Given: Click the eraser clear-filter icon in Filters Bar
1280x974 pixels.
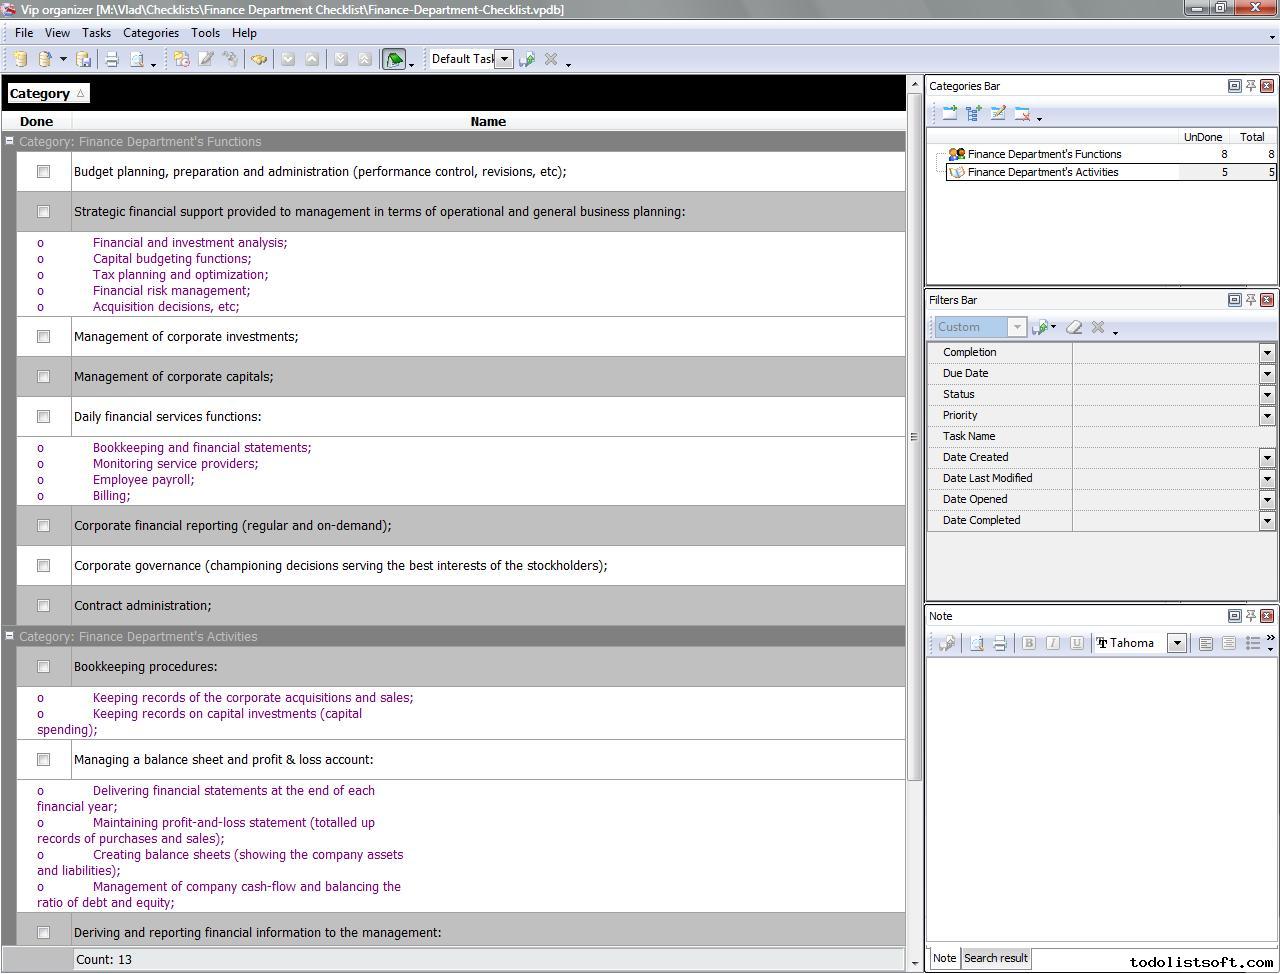Looking at the screenshot, I should click(1074, 327).
